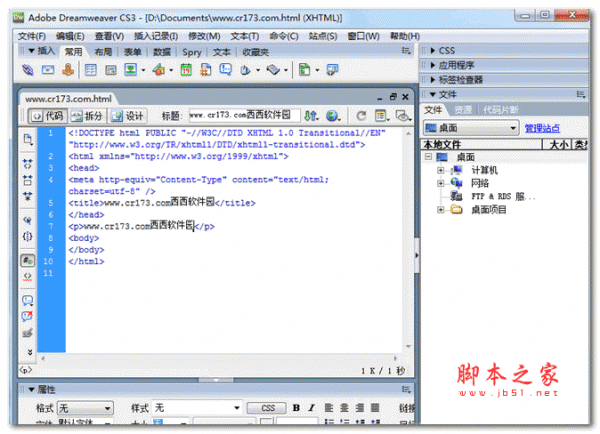Switch to the Spry insert tab
The image size is (600, 434).
191,52
